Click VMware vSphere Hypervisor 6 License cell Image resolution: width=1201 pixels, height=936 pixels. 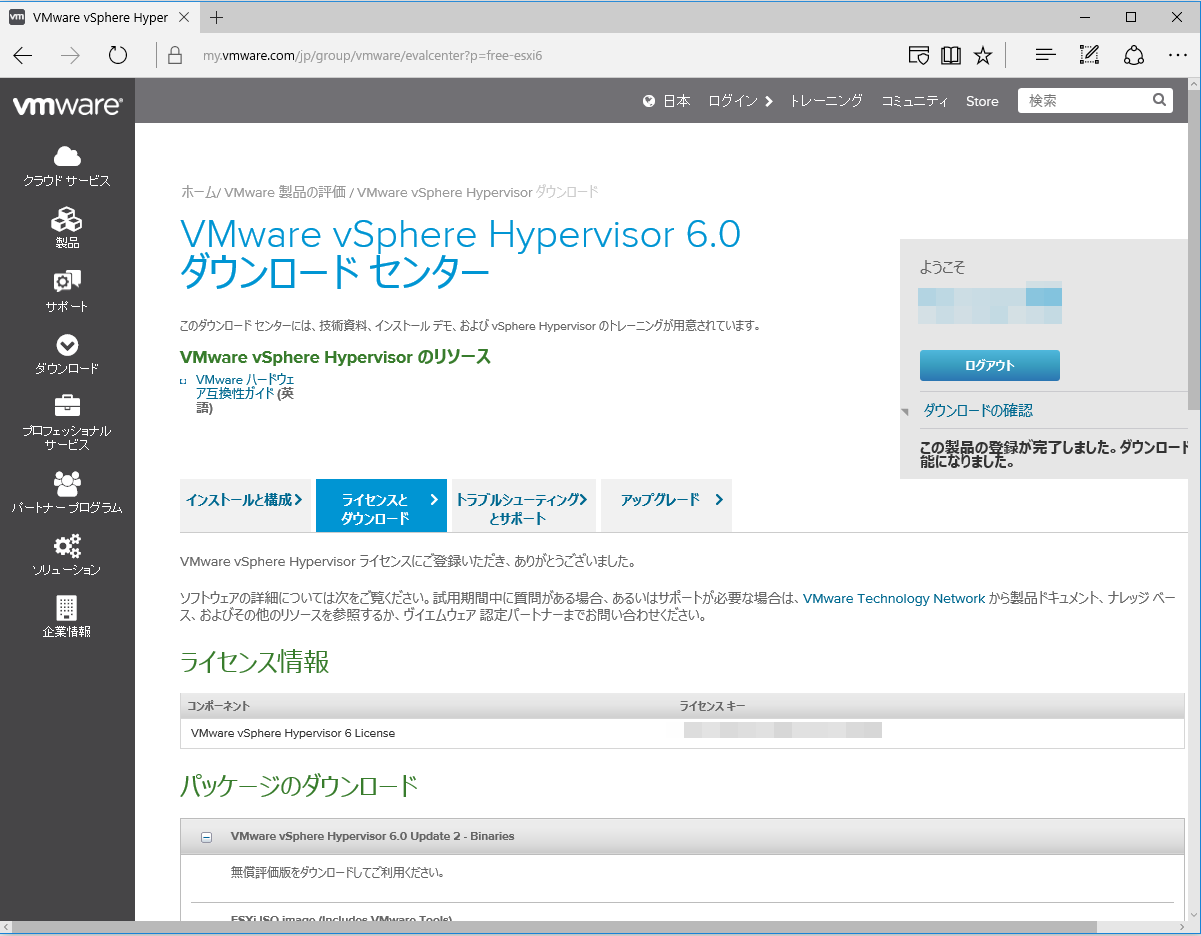(x=293, y=733)
